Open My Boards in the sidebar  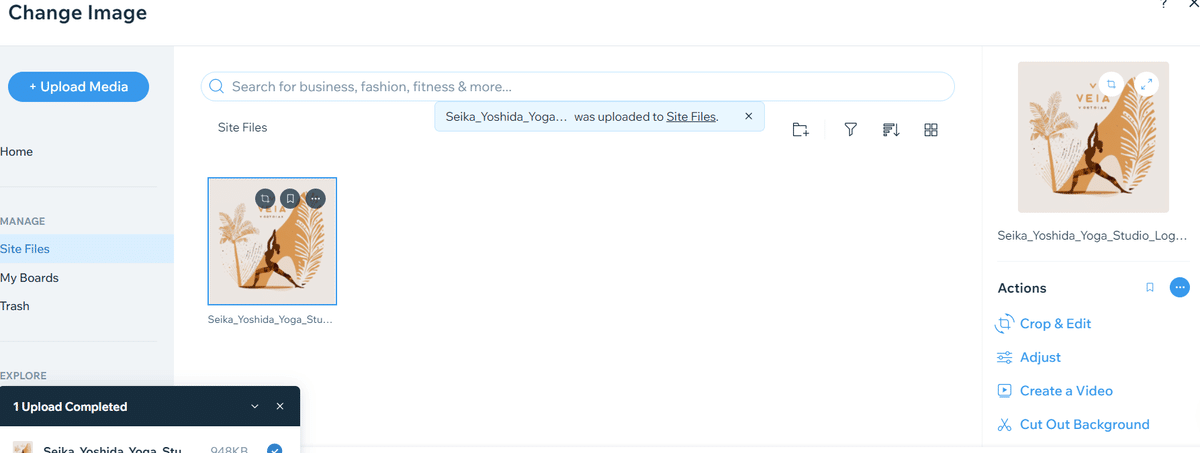[30, 278]
